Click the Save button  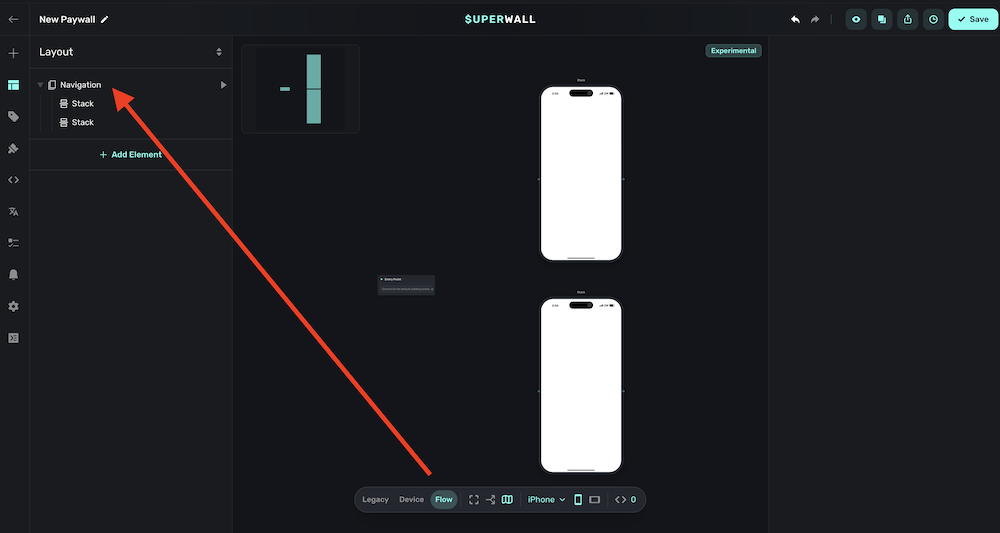[972, 19]
